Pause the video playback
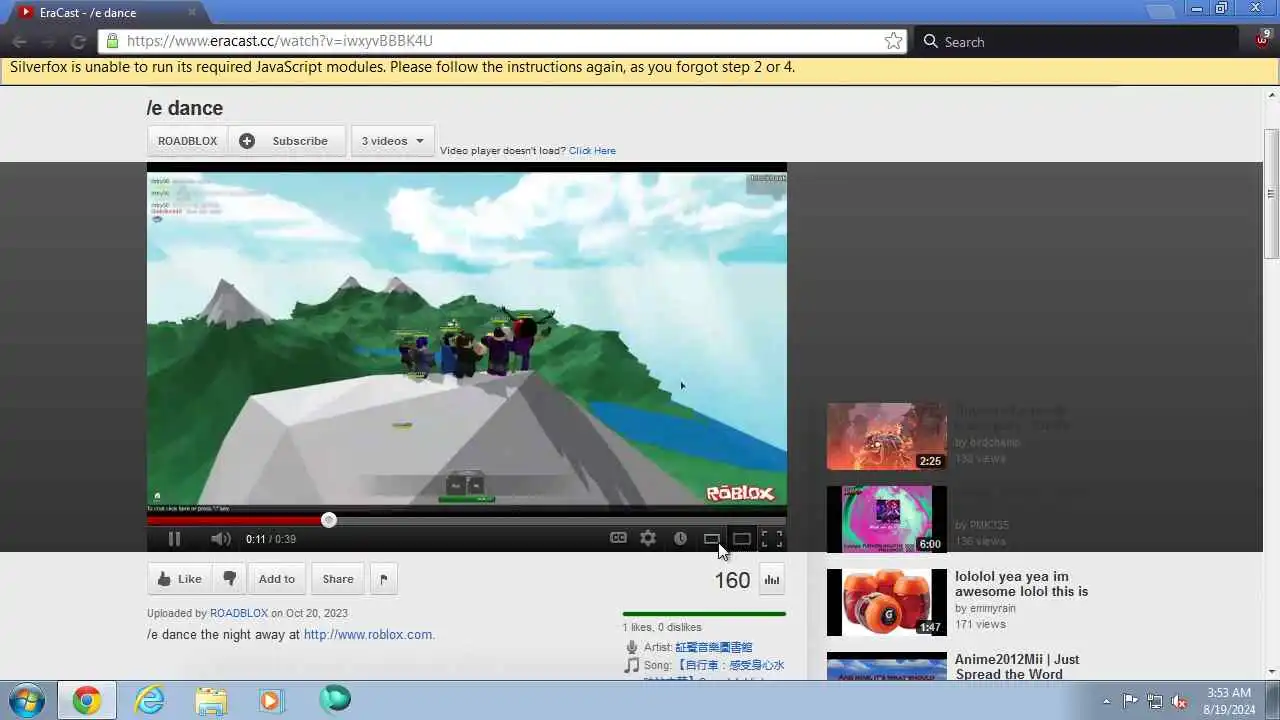This screenshot has height=720, width=1280. pyautogui.click(x=174, y=539)
